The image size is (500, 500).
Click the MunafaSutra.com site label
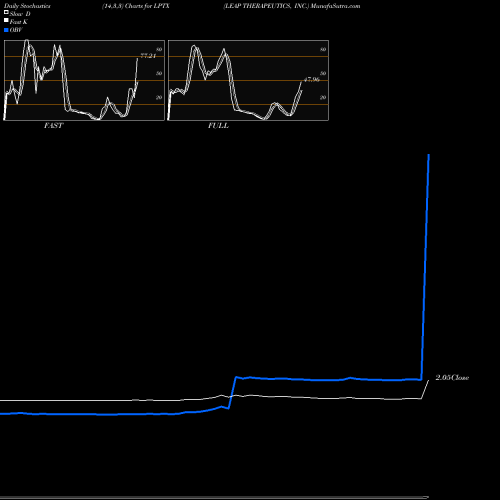tap(335, 6)
